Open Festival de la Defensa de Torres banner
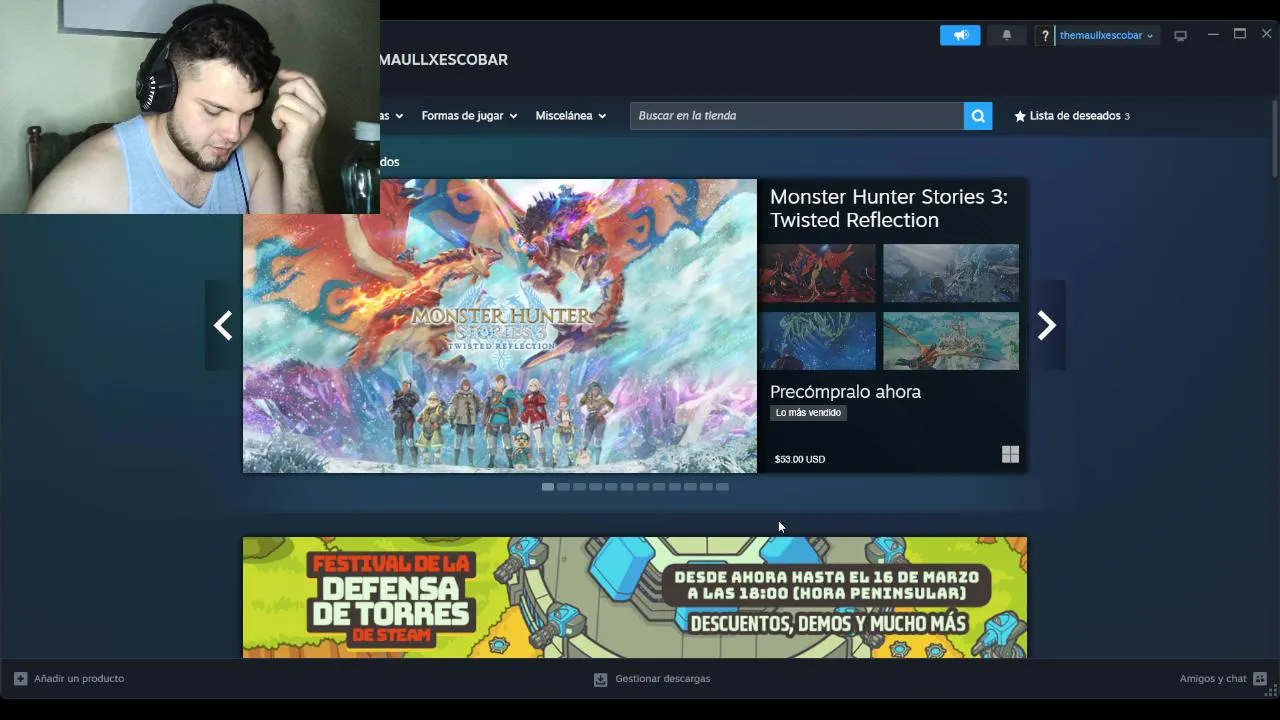1280x720 pixels. coord(635,597)
